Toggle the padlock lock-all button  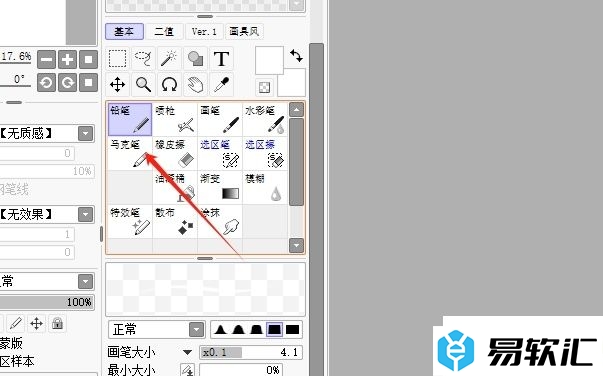point(57,323)
